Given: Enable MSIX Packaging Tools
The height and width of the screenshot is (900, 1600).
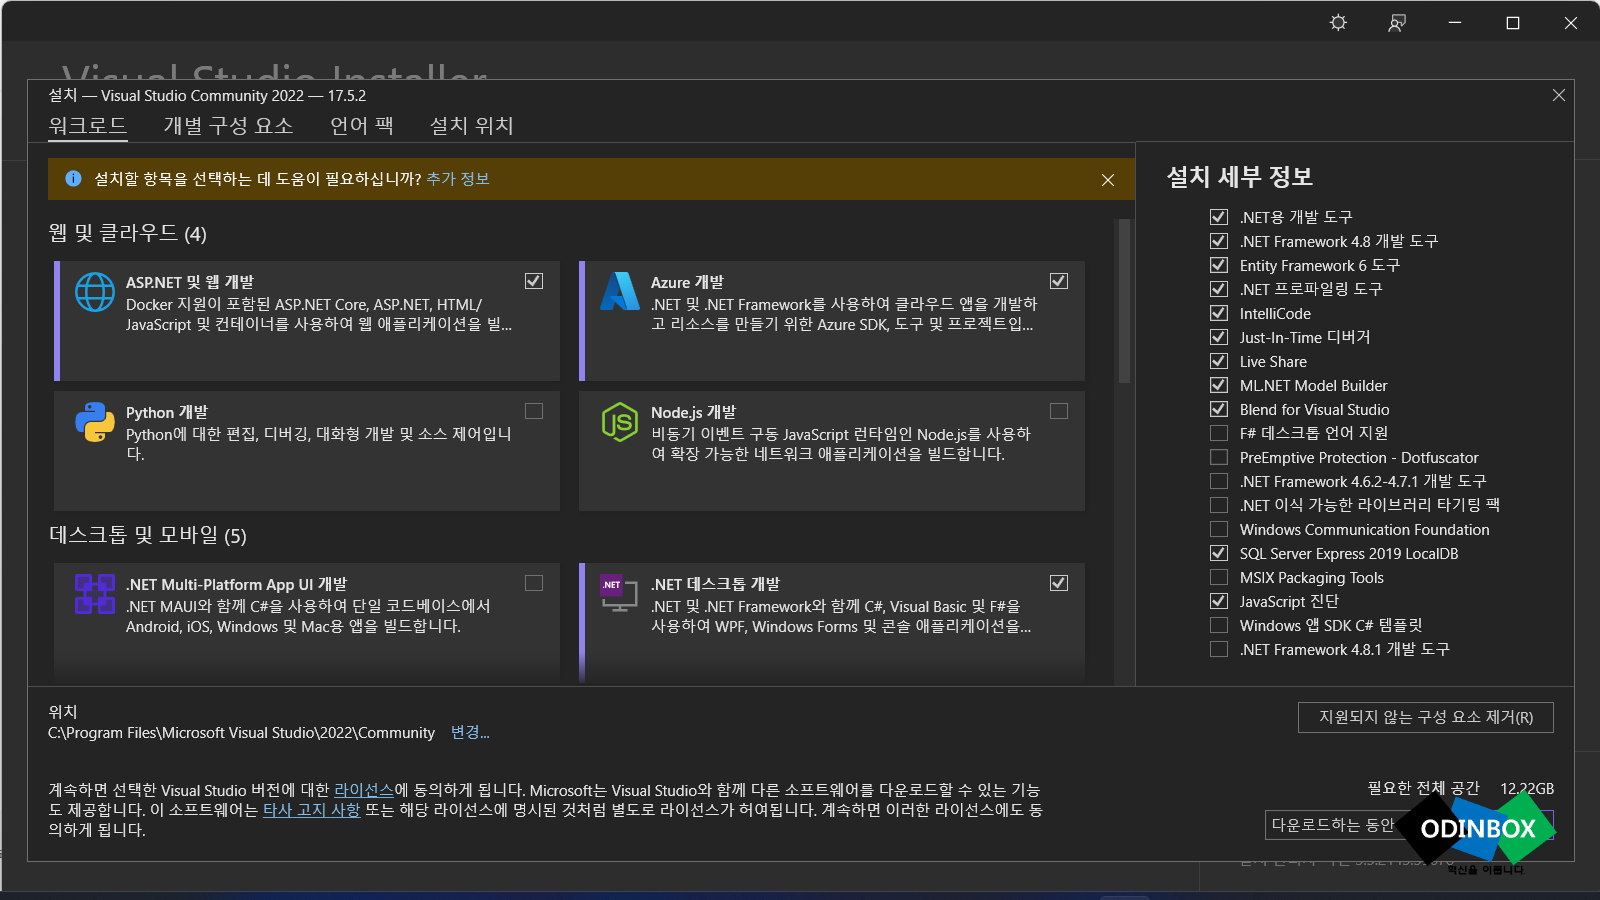Looking at the screenshot, I should (1219, 577).
